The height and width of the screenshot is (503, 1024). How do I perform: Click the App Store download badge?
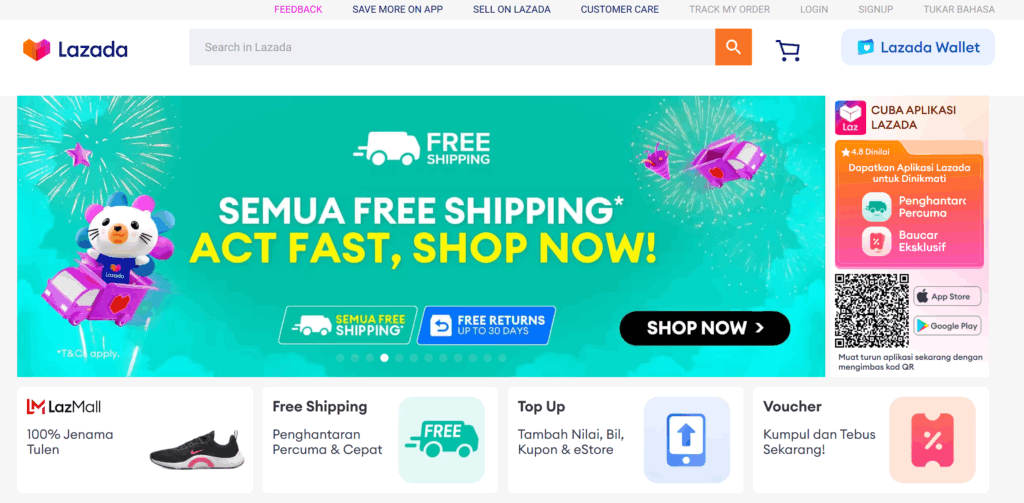point(947,297)
